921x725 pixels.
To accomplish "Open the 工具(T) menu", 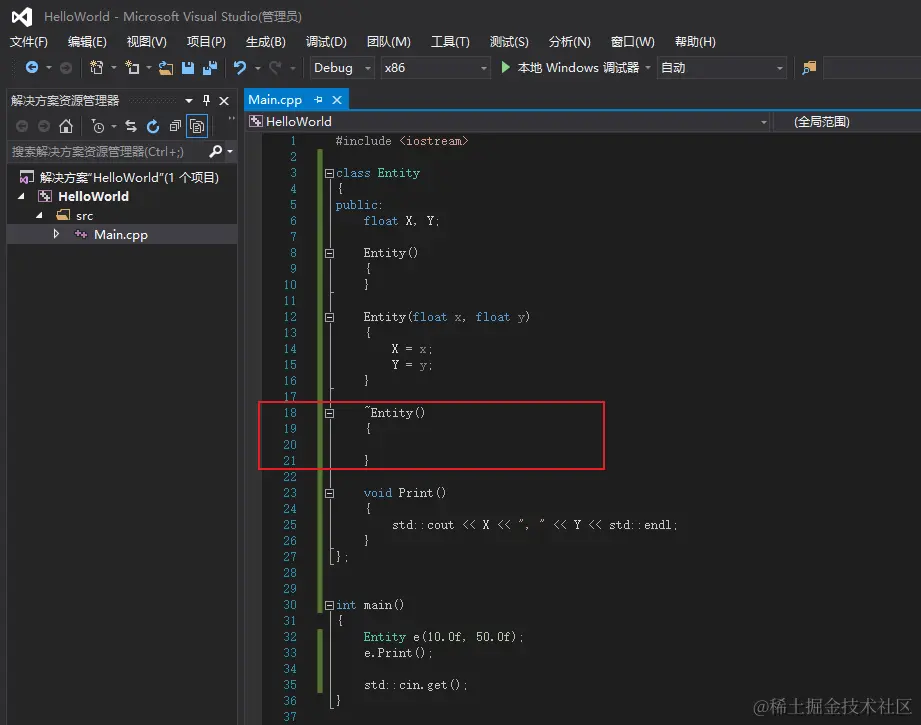I will point(451,42).
